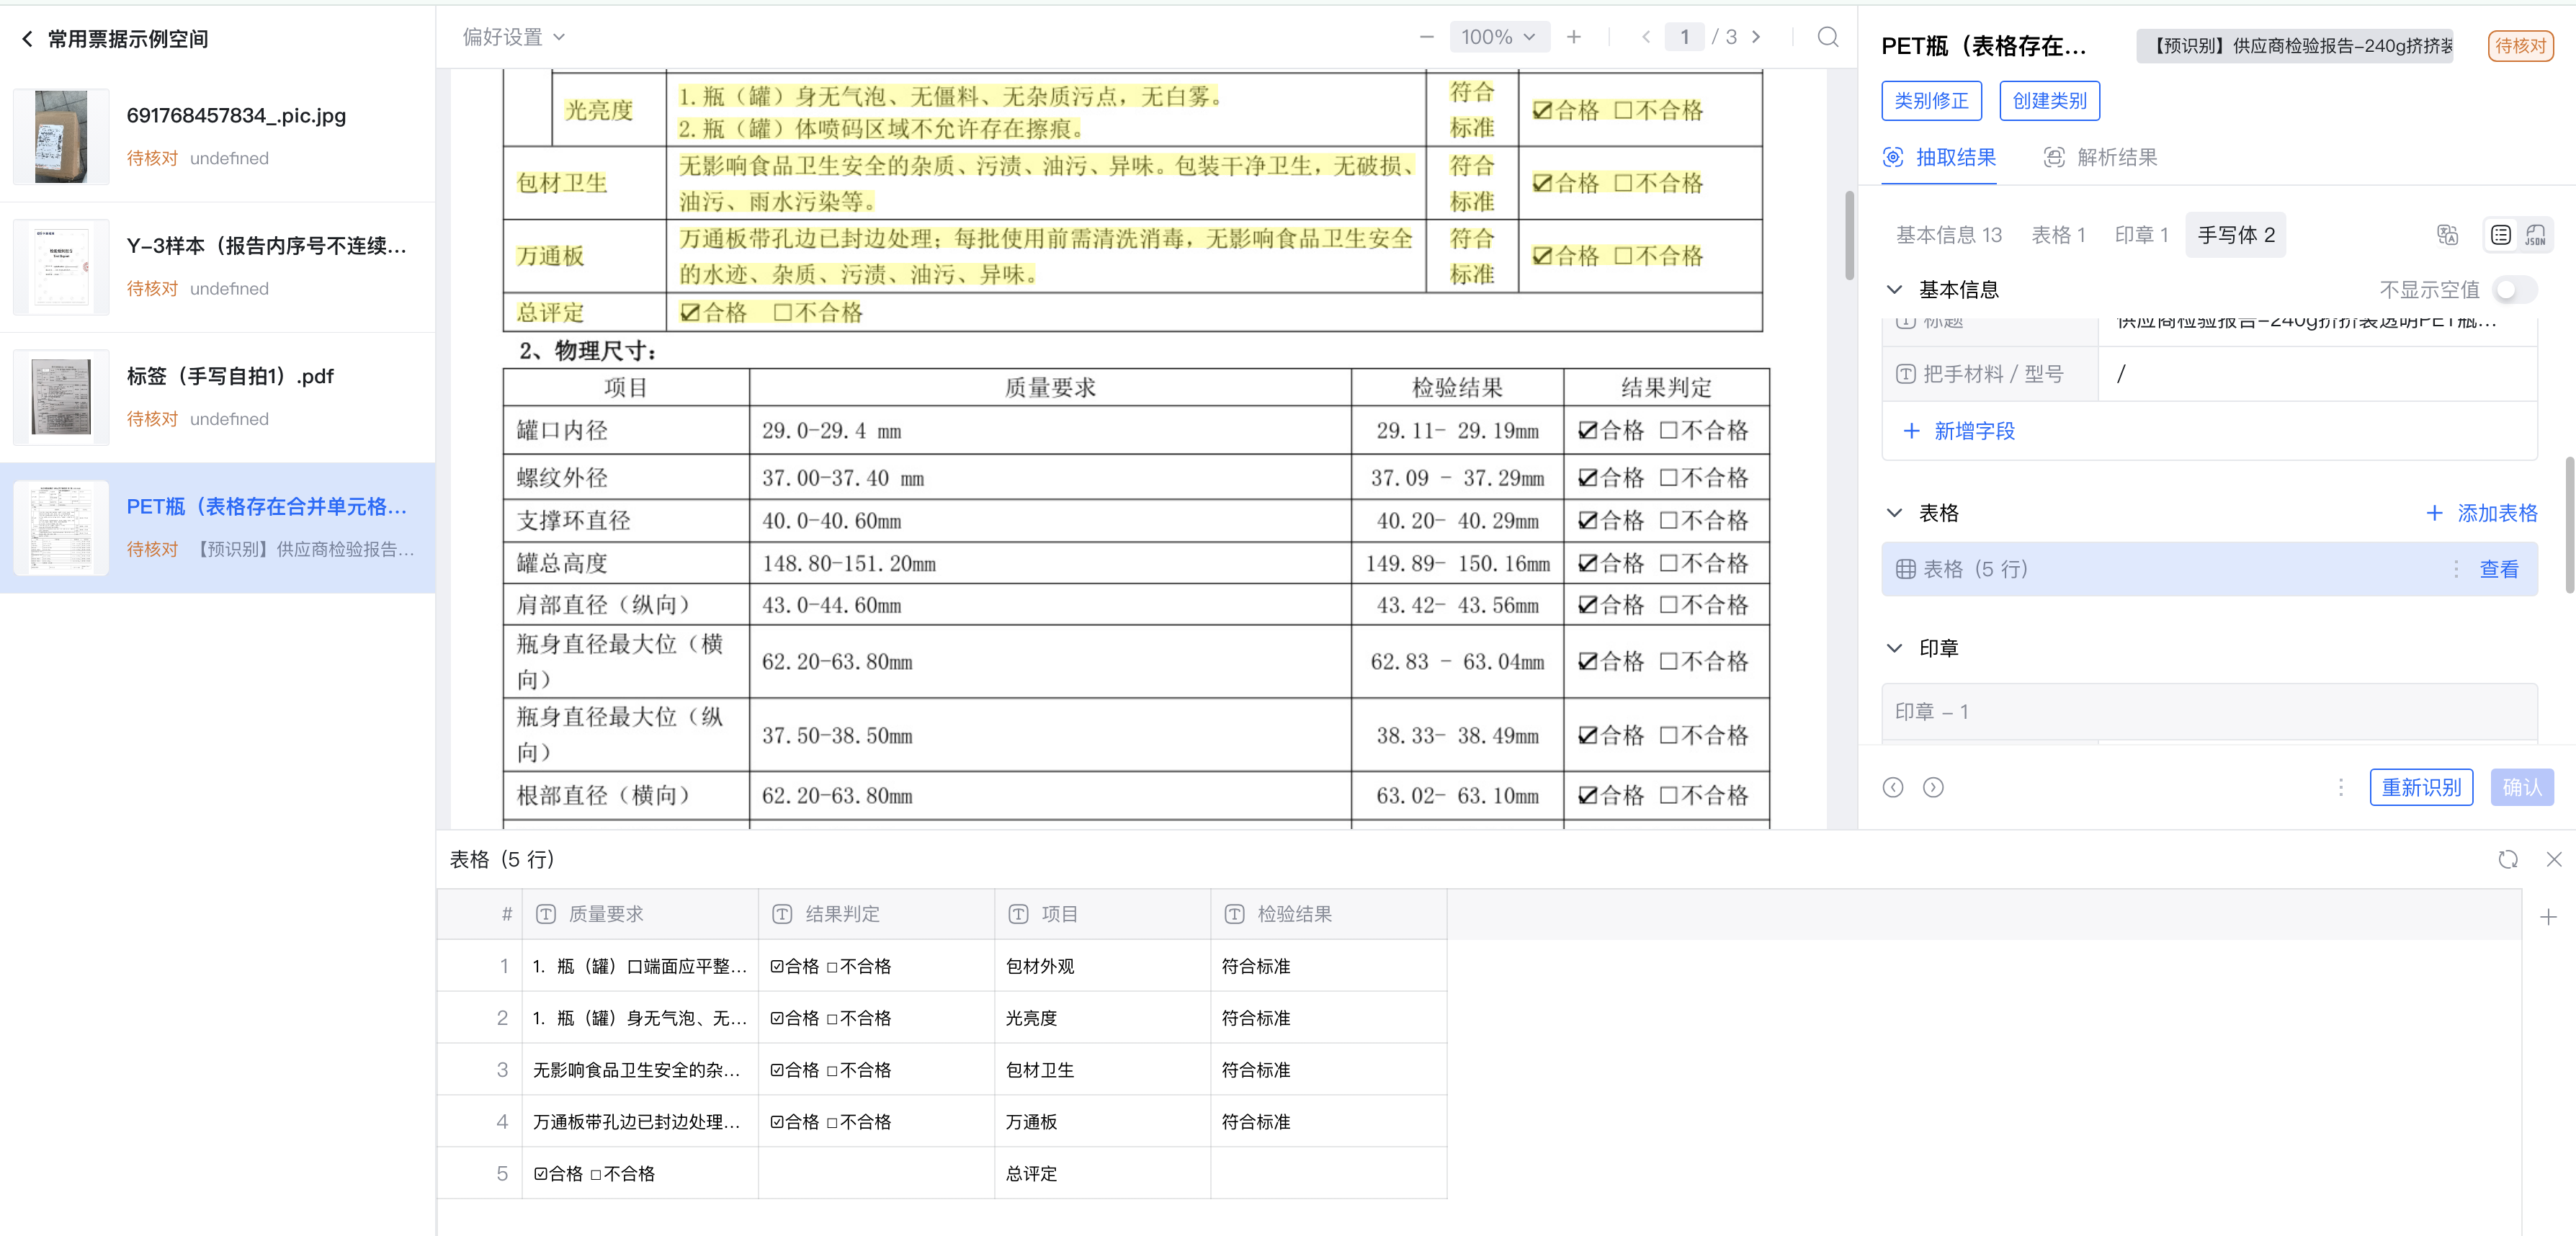Zoom in with plus icon
This screenshot has height=1236, width=2576.
pos(1574,37)
